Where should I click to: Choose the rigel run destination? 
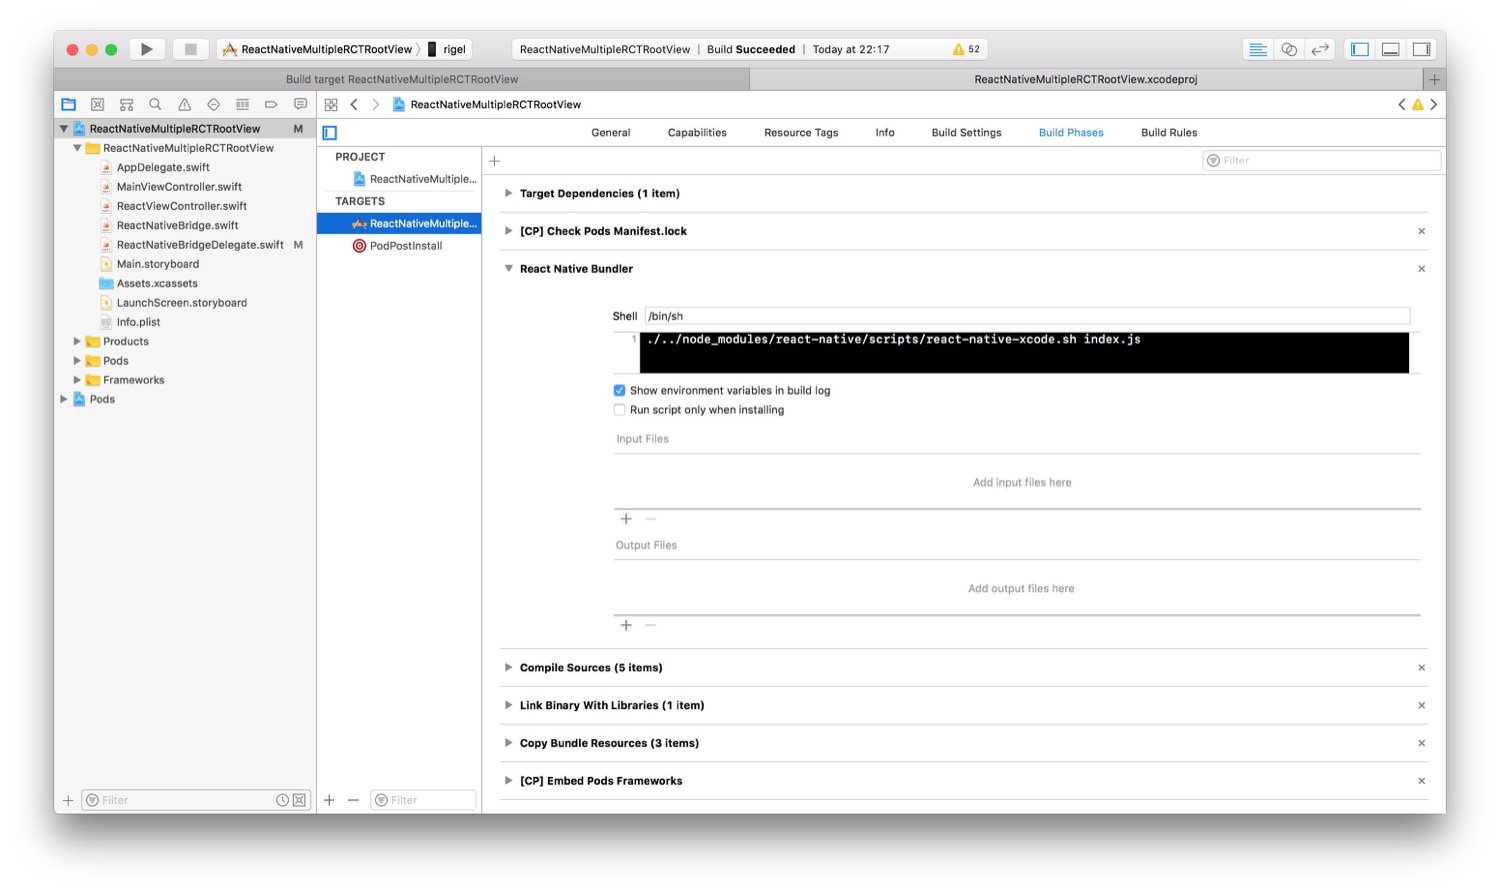click(x=447, y=49)
